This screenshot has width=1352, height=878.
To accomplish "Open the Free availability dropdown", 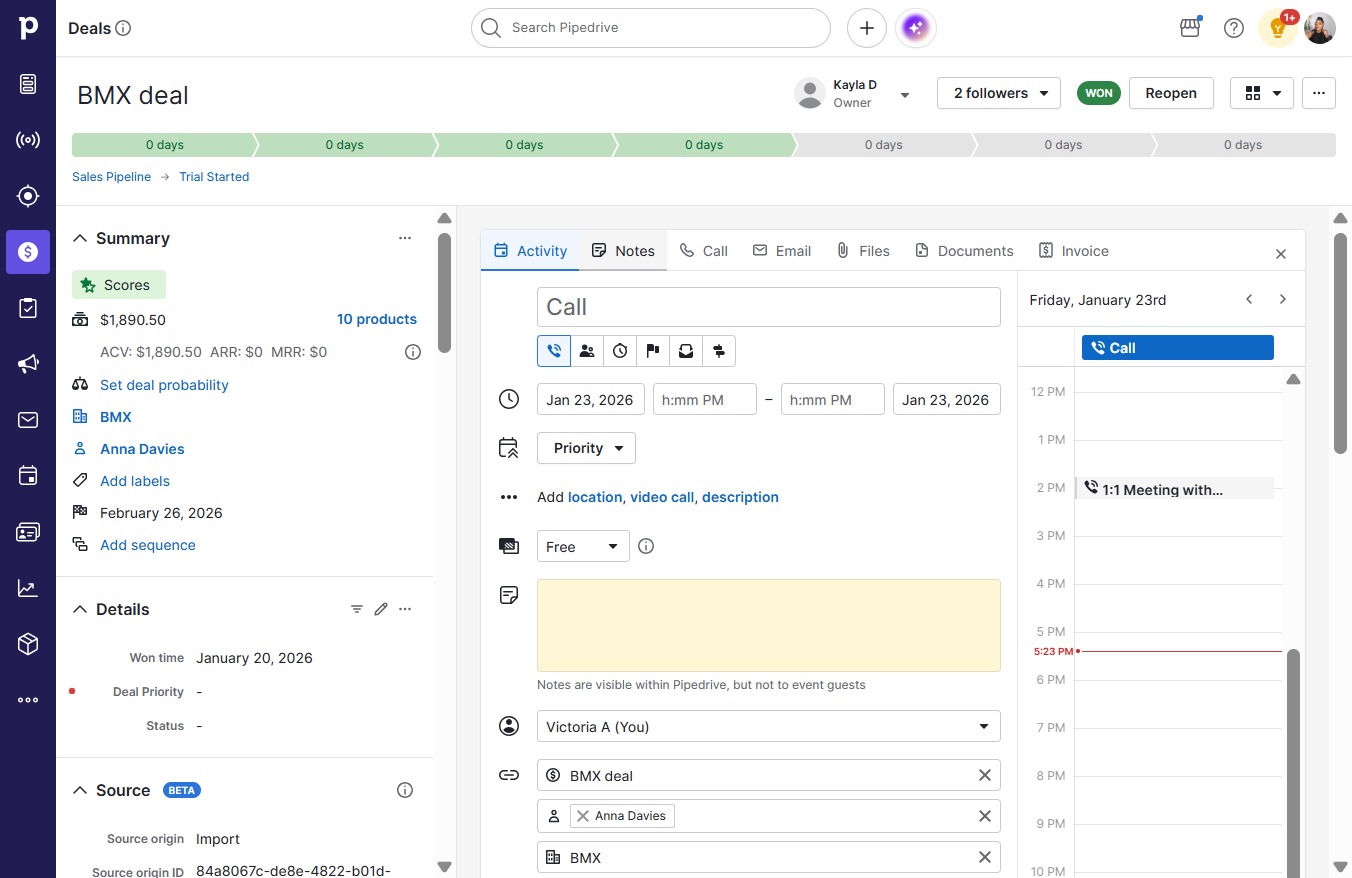I will click(x=583, y=546).
